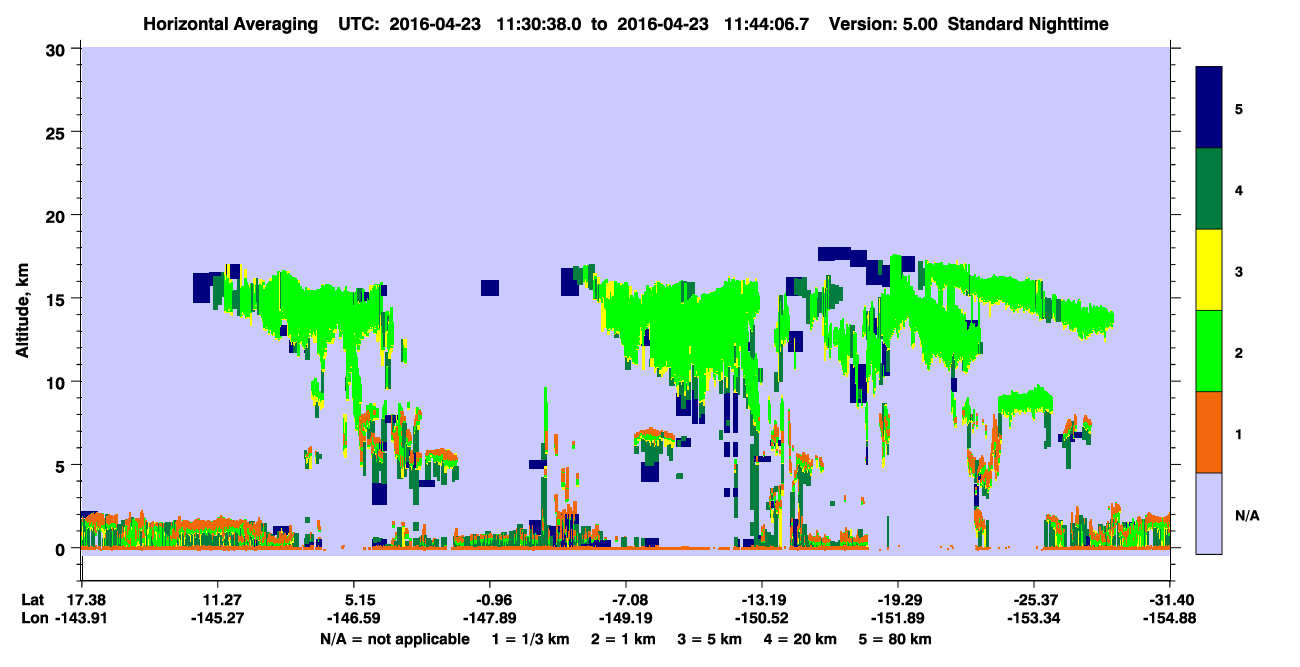The image size is (1300, 667).
Task: Click the dark green colorbar segment labeled 4
Action: click(x=1210, y=188)
